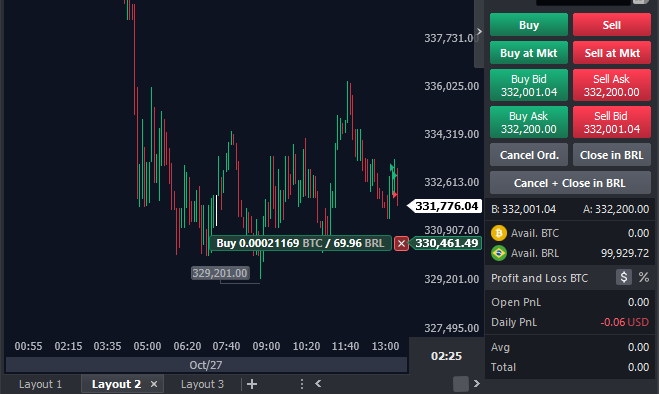659x394 pixels.
Task: Cancel the pending buy order with red X
Action: (x=401, y=243)
